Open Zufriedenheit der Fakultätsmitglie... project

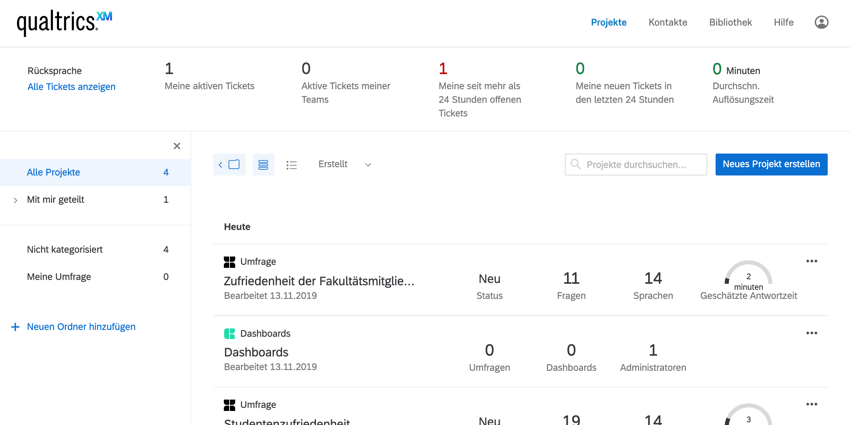coord(319,281)
